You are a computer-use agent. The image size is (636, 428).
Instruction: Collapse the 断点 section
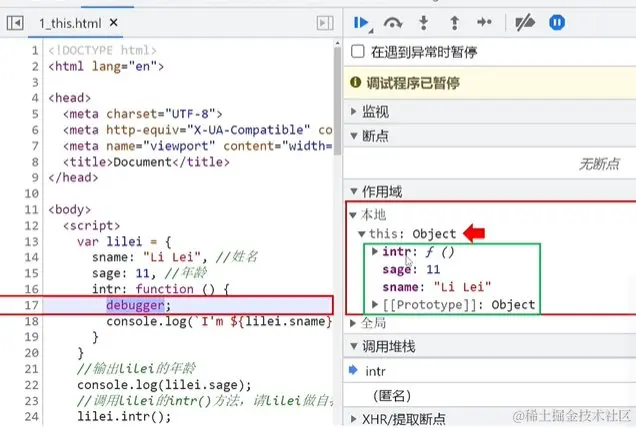[x=354, y=136]
